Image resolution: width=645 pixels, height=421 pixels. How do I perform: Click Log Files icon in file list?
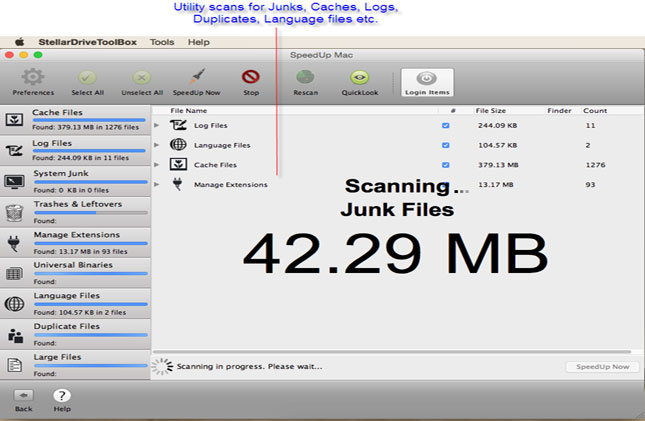[178, 125]
